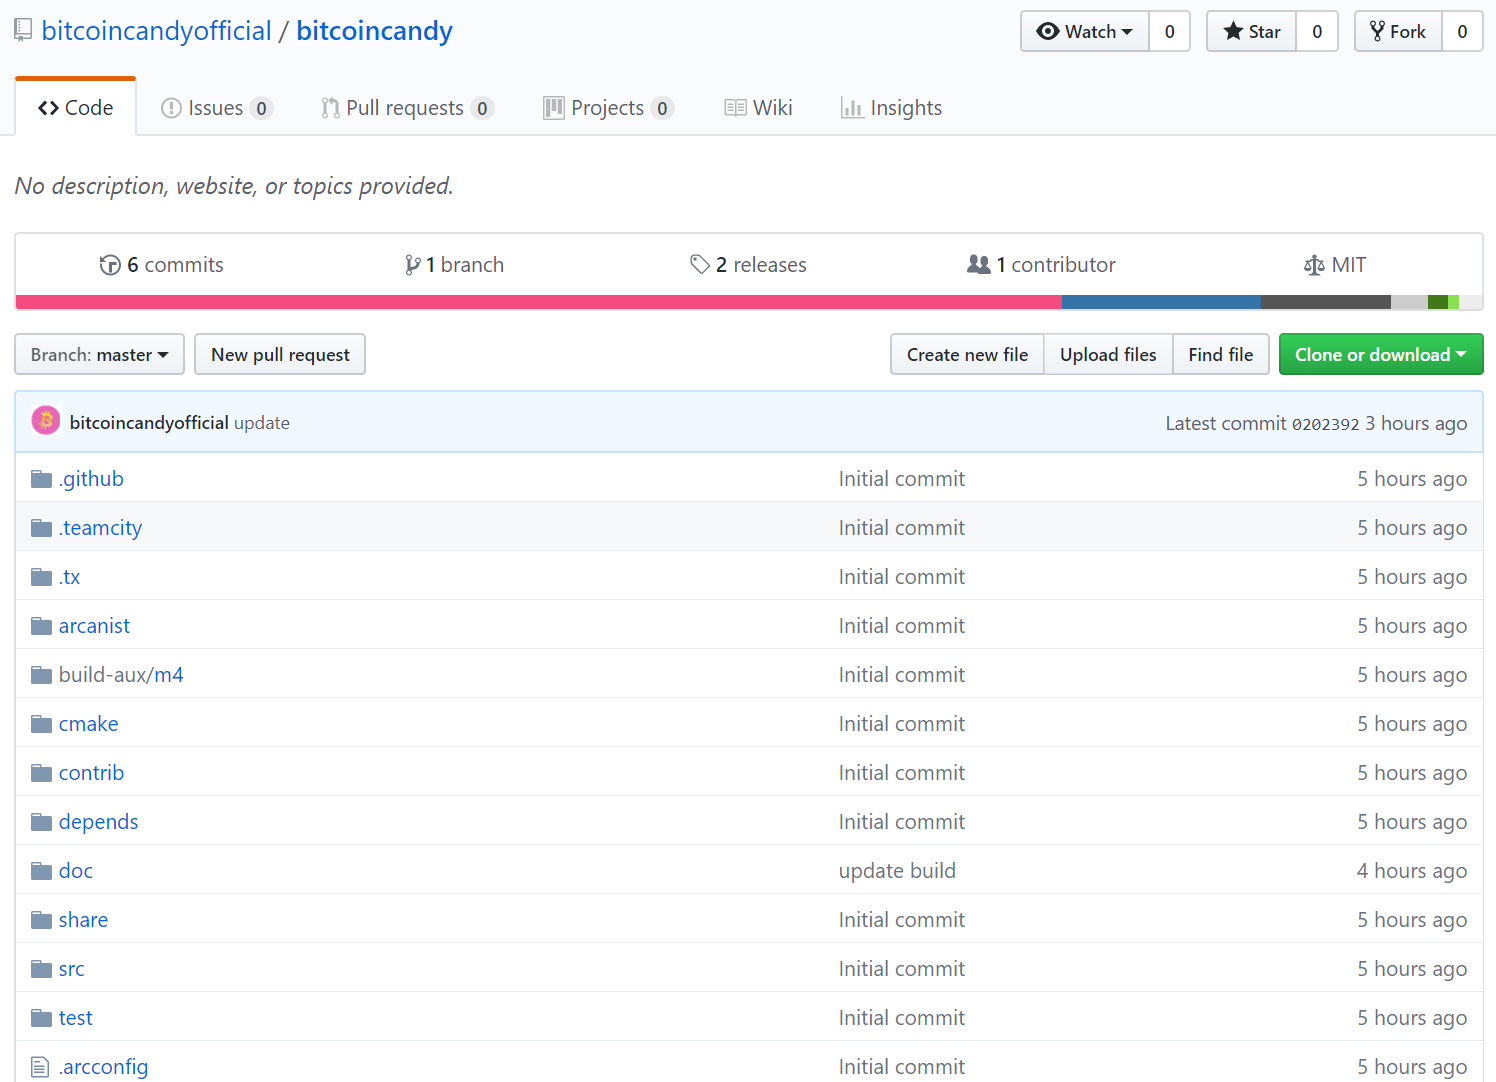Switch to the Code tab
Viewport: 1496px width, 1082px height.
point(76,108)
